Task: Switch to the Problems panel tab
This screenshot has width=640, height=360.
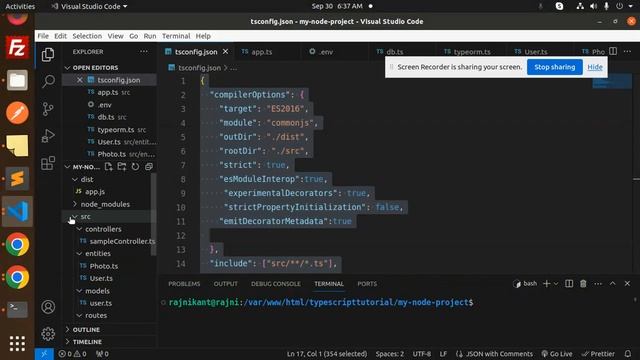Action: point(184,284)
